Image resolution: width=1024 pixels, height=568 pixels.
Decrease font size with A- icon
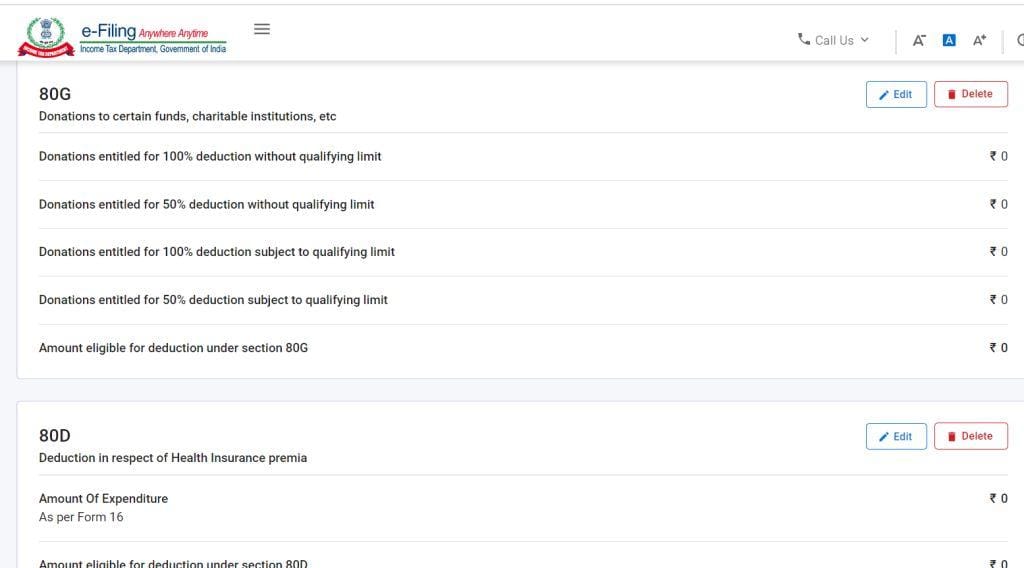pyautogui.click(x=919, y=40)
